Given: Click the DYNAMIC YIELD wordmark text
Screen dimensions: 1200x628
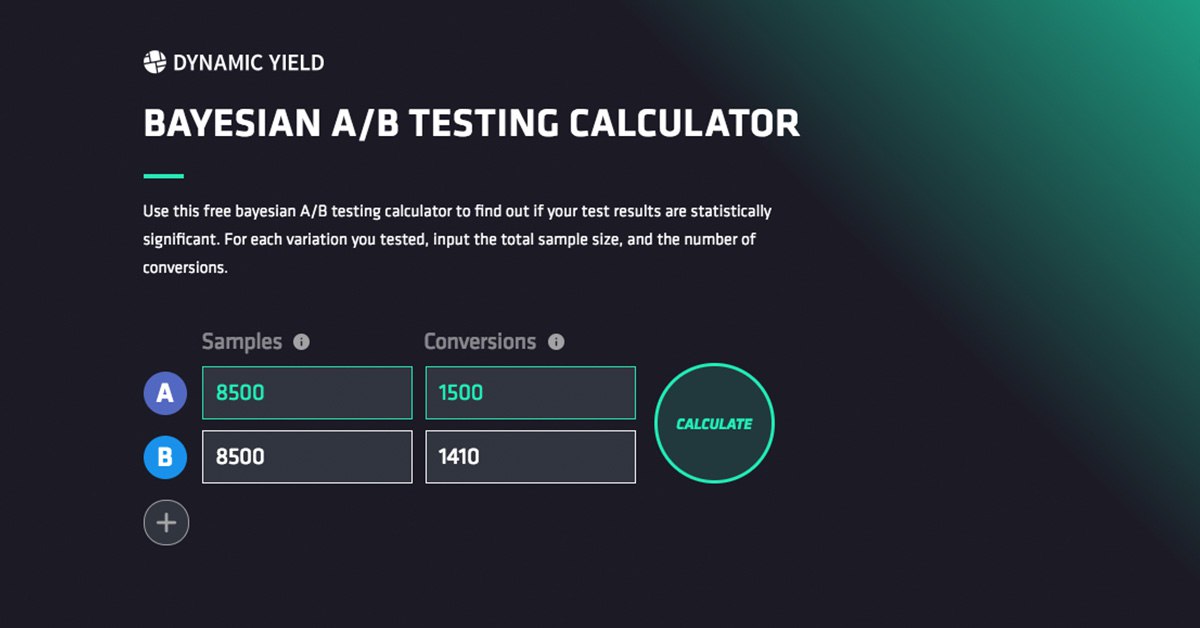Looking at the screenshot, I should pyautogui.click(x=248, y=63).
